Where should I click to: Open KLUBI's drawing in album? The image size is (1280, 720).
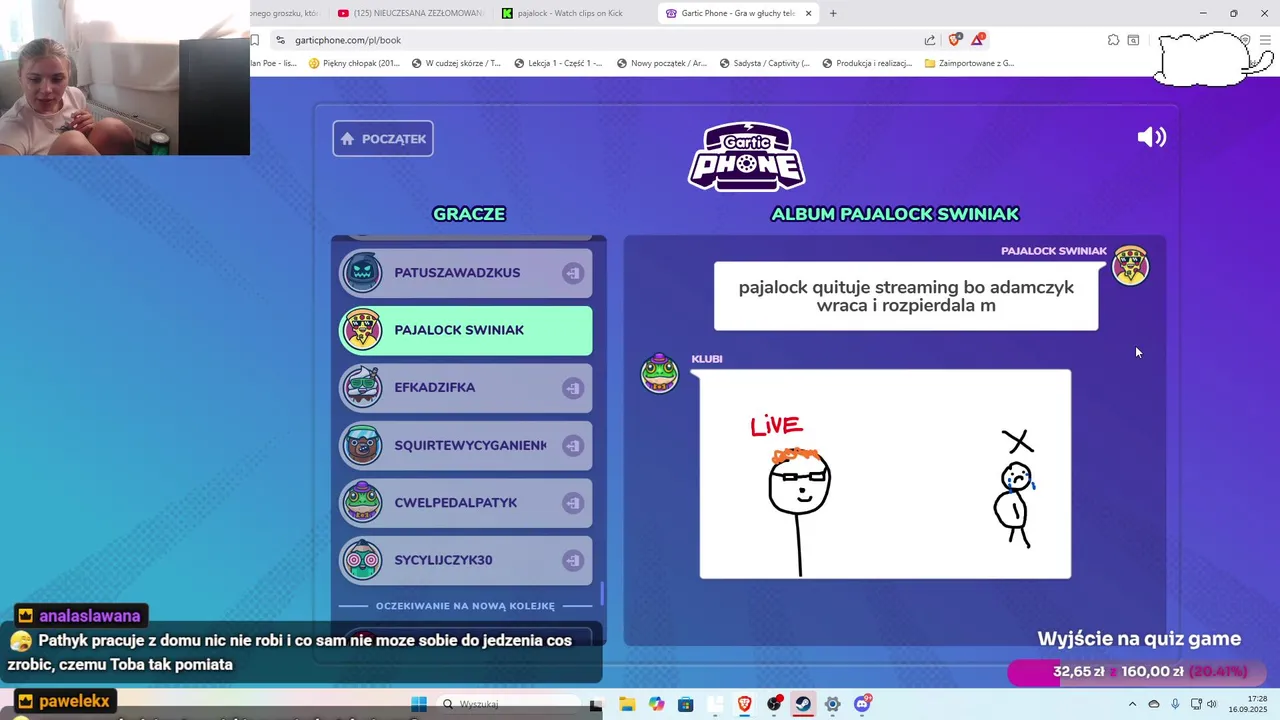tap(885, 474)
